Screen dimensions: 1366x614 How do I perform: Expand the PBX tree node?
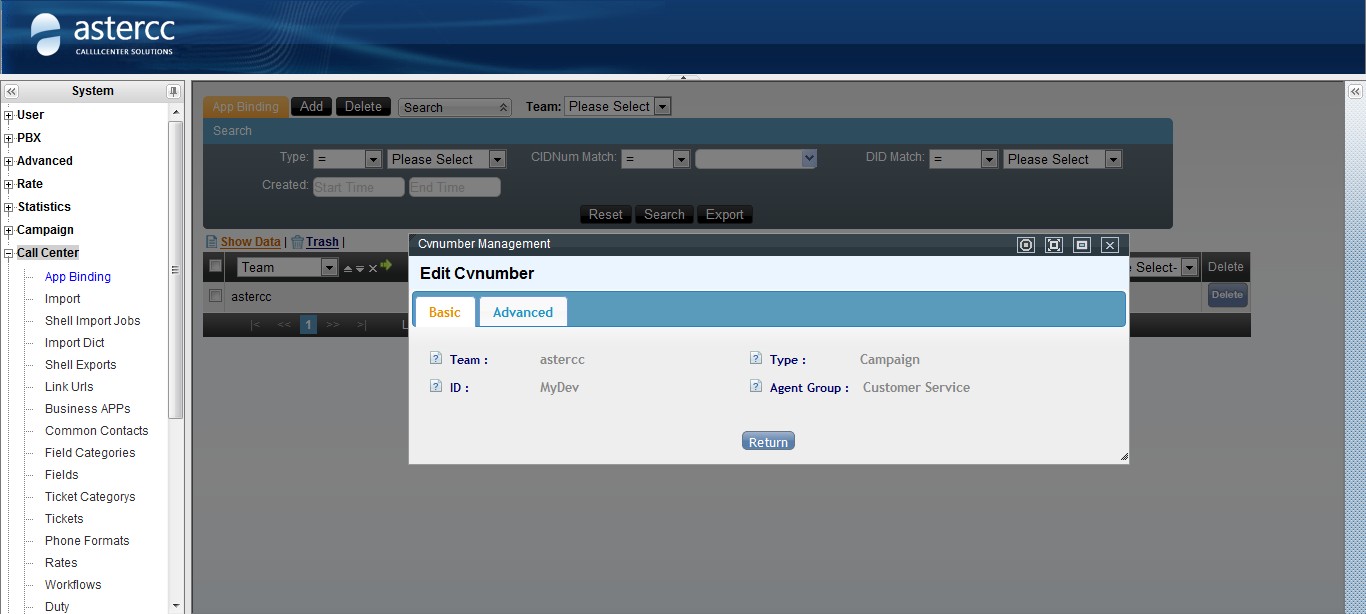pyautogui.click(x=9, y=138)
